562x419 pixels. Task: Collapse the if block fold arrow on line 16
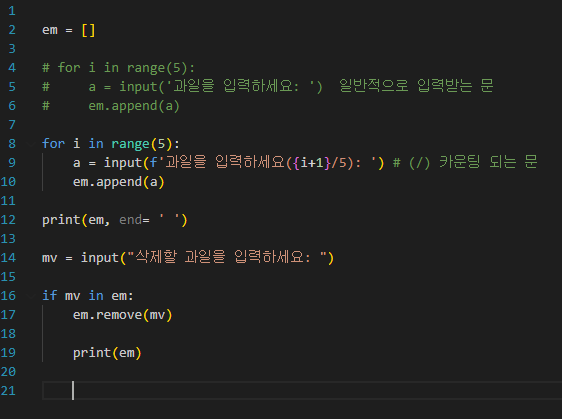click(32, 296)
